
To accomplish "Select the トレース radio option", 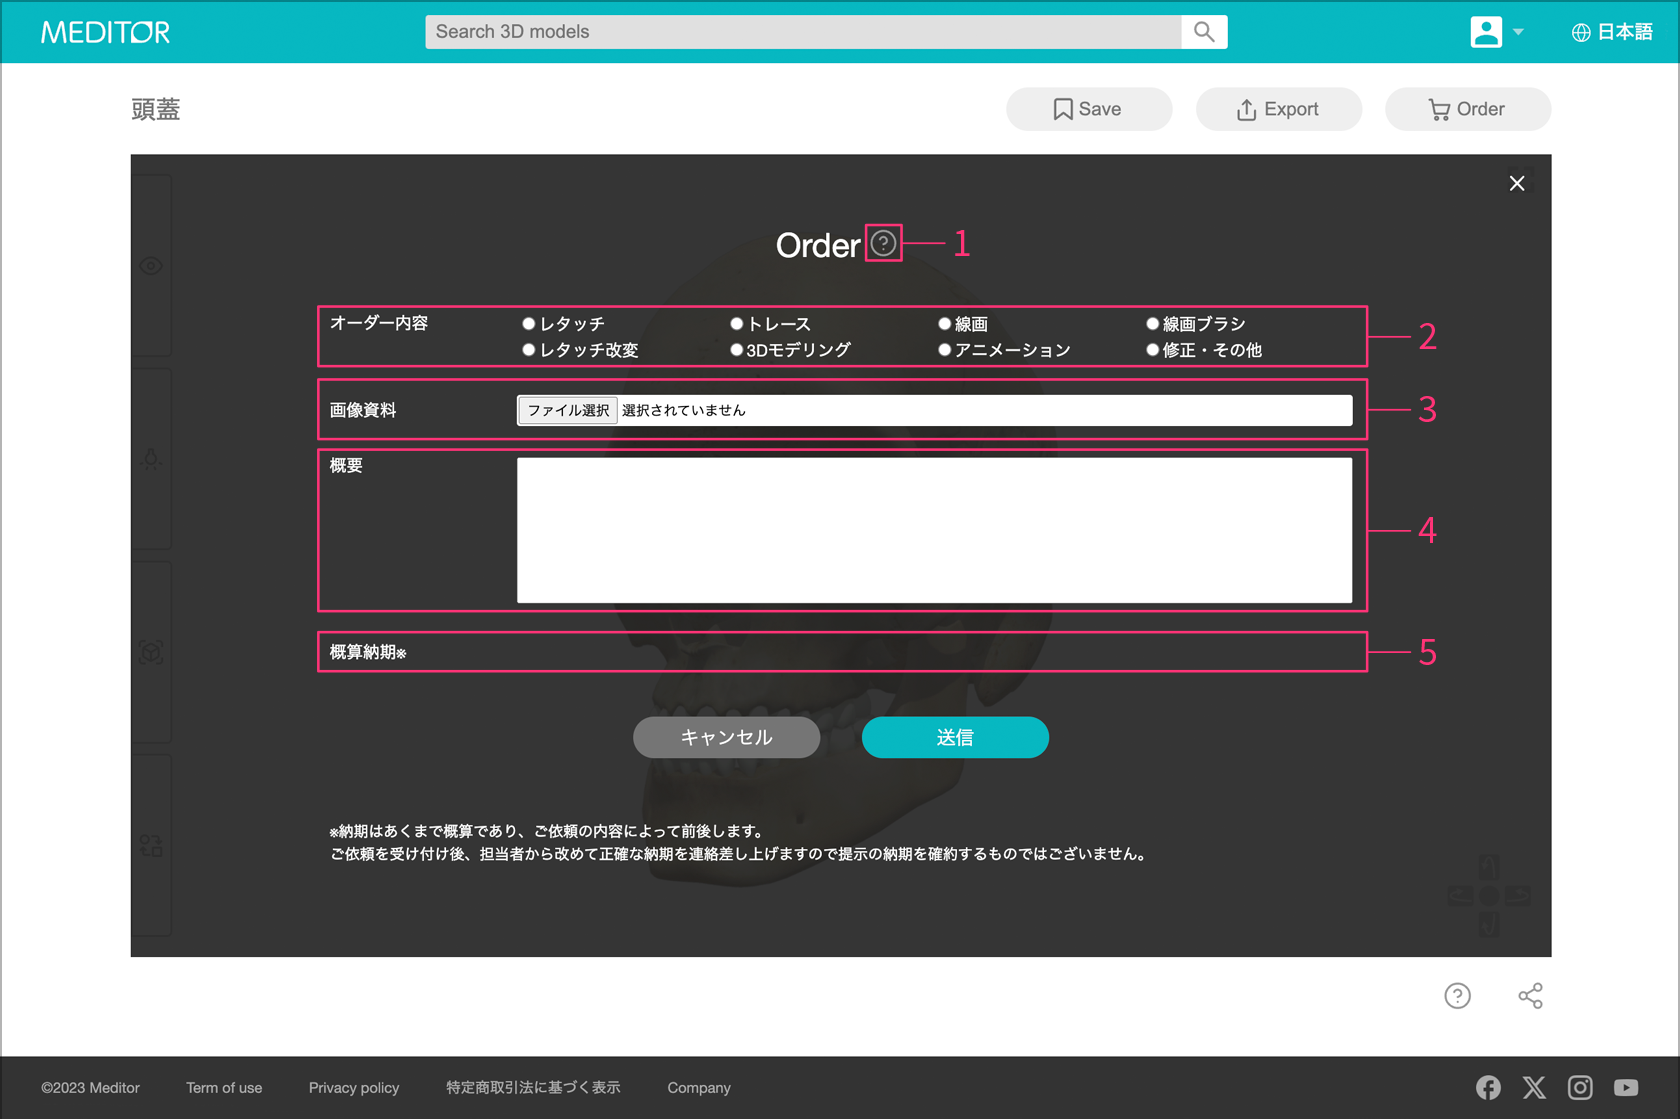I will coord(737,324).
